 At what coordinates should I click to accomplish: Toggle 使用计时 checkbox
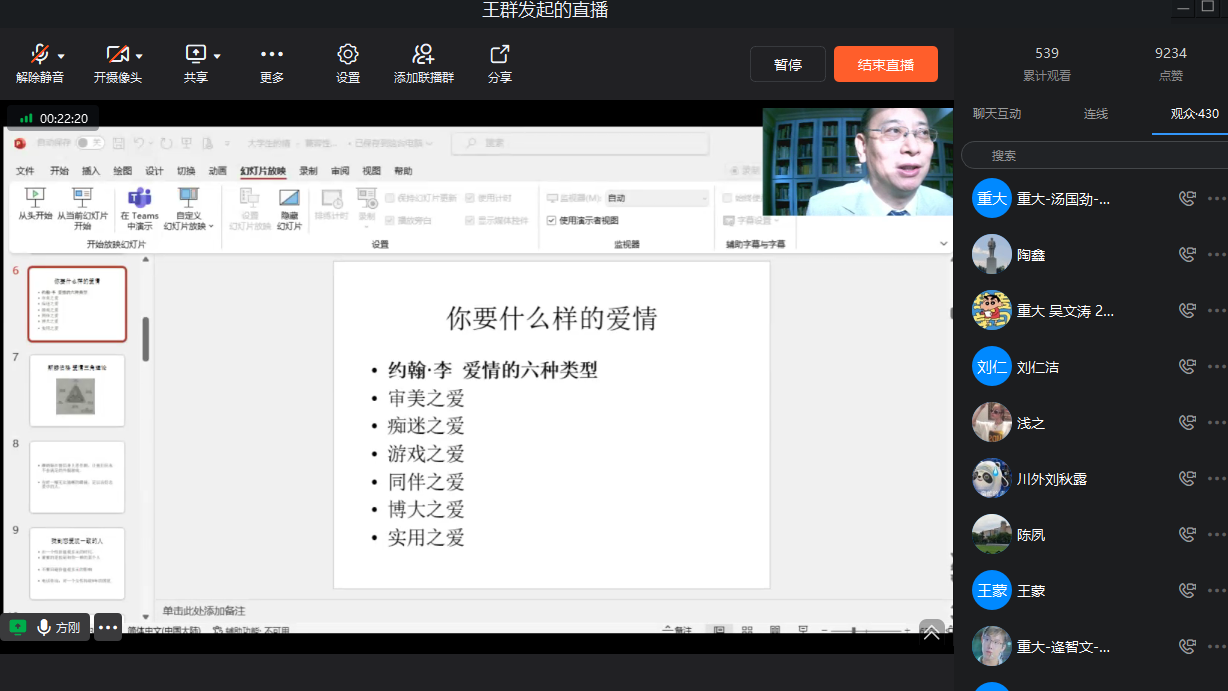(x=470, y=197)
